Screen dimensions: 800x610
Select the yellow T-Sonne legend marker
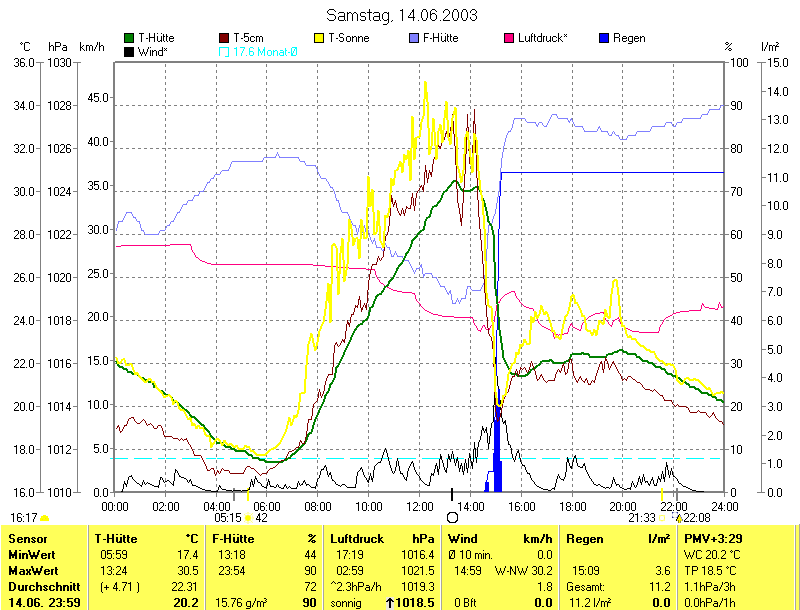(321, 38)
